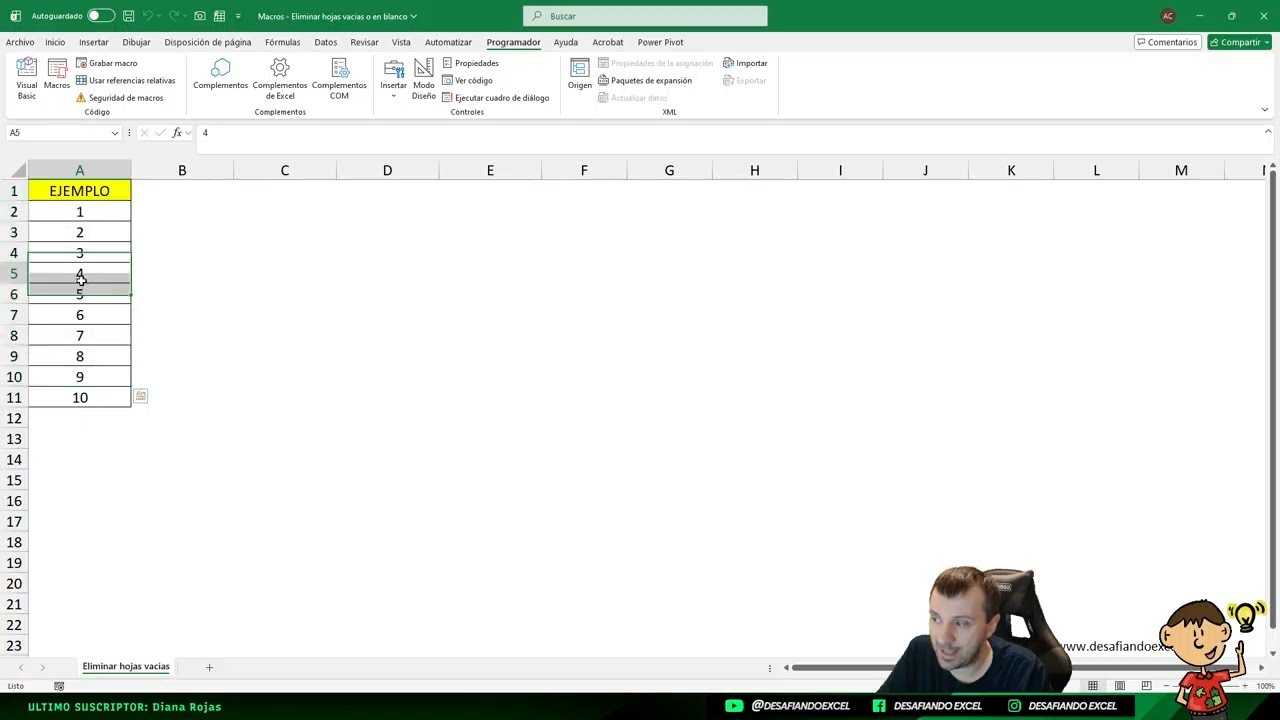Switch to Page Layout view in status bar
Screen dimensions: 1280x720
point(1120,686)
